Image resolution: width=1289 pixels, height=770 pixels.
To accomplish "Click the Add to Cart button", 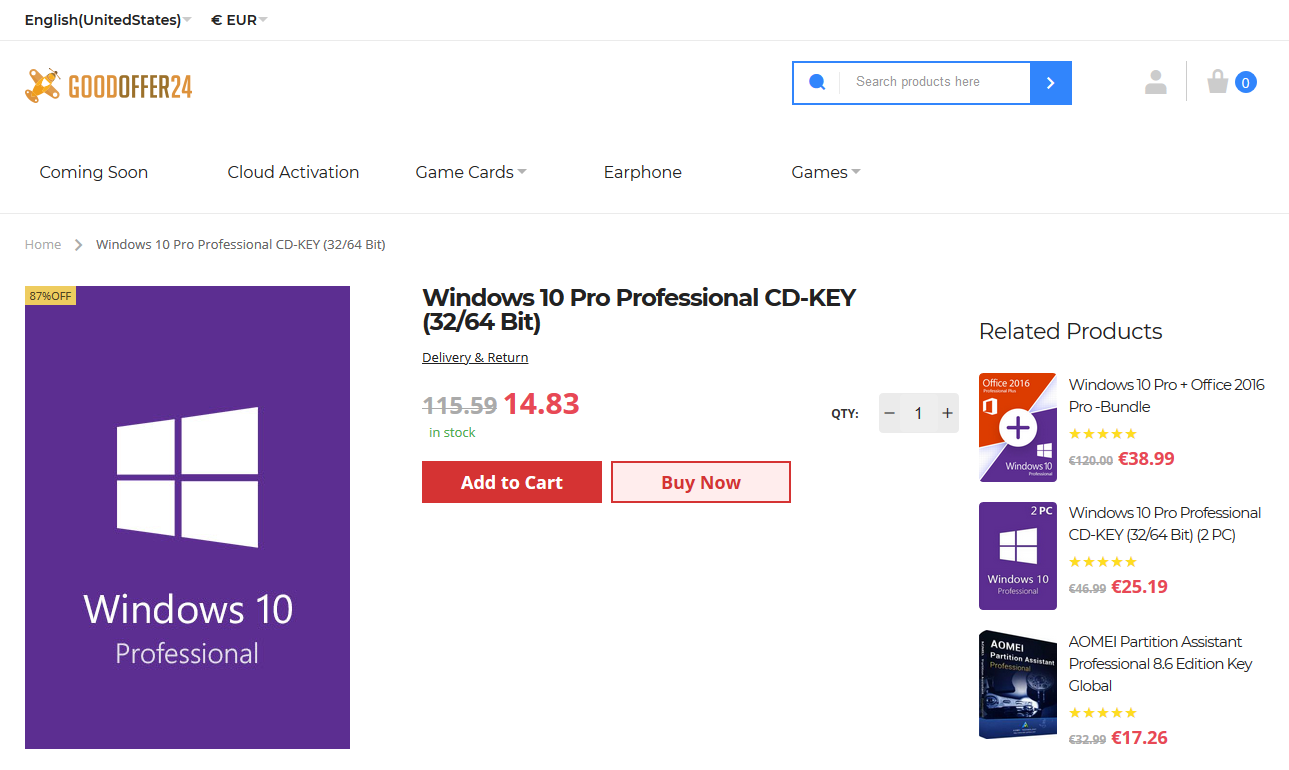I will click(512, 482).
